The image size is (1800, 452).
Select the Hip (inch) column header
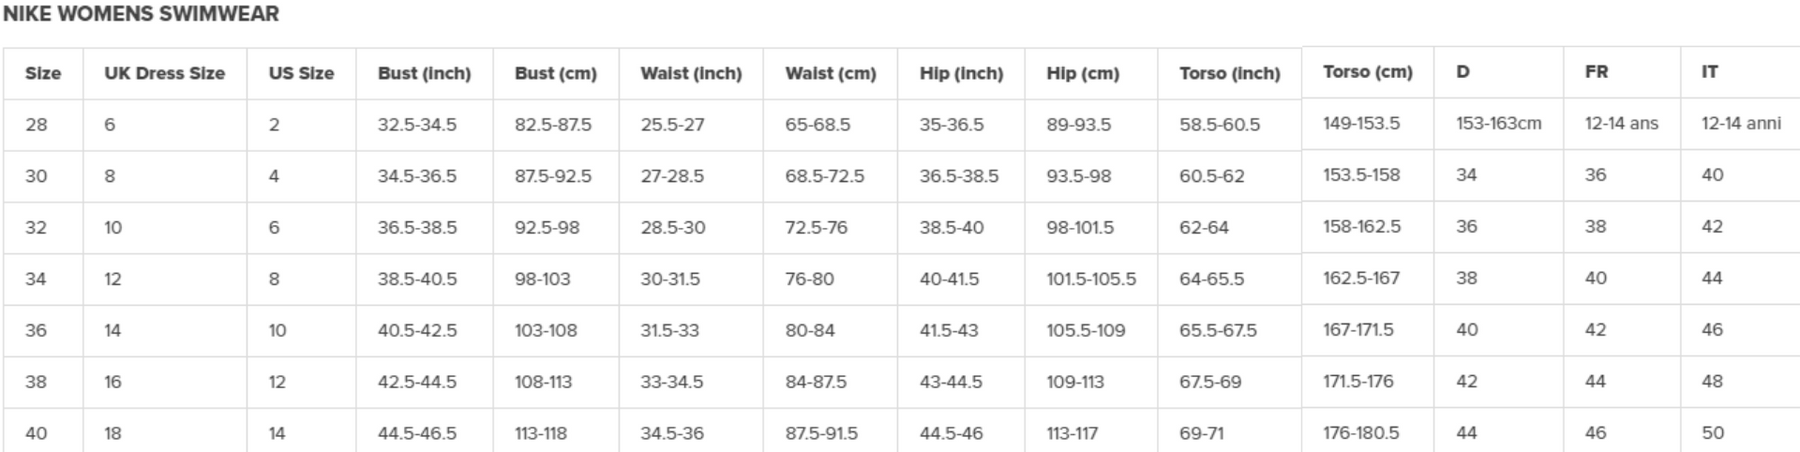click(961, 73)
